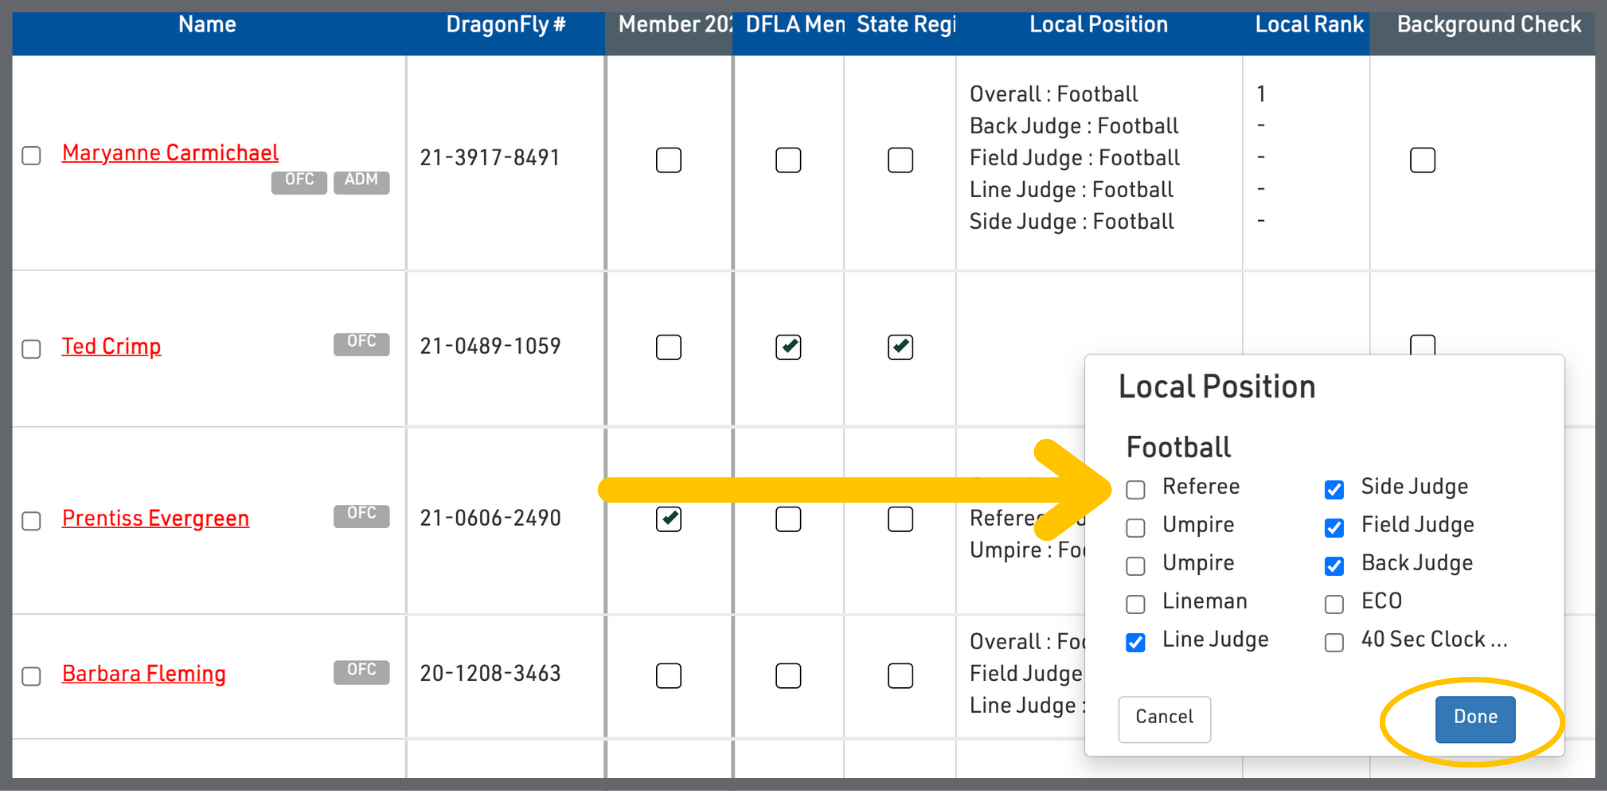This screenshot has height=792, width=1607.
Task: Open Maryanne Carmichael's profile link
Action: [x=170, y=153]
